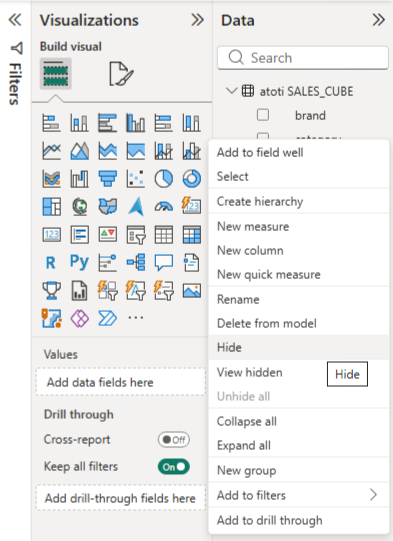Choose New quick measure
Image resolution: width=393 pixels, height=541 pixels.
point(299,275)
